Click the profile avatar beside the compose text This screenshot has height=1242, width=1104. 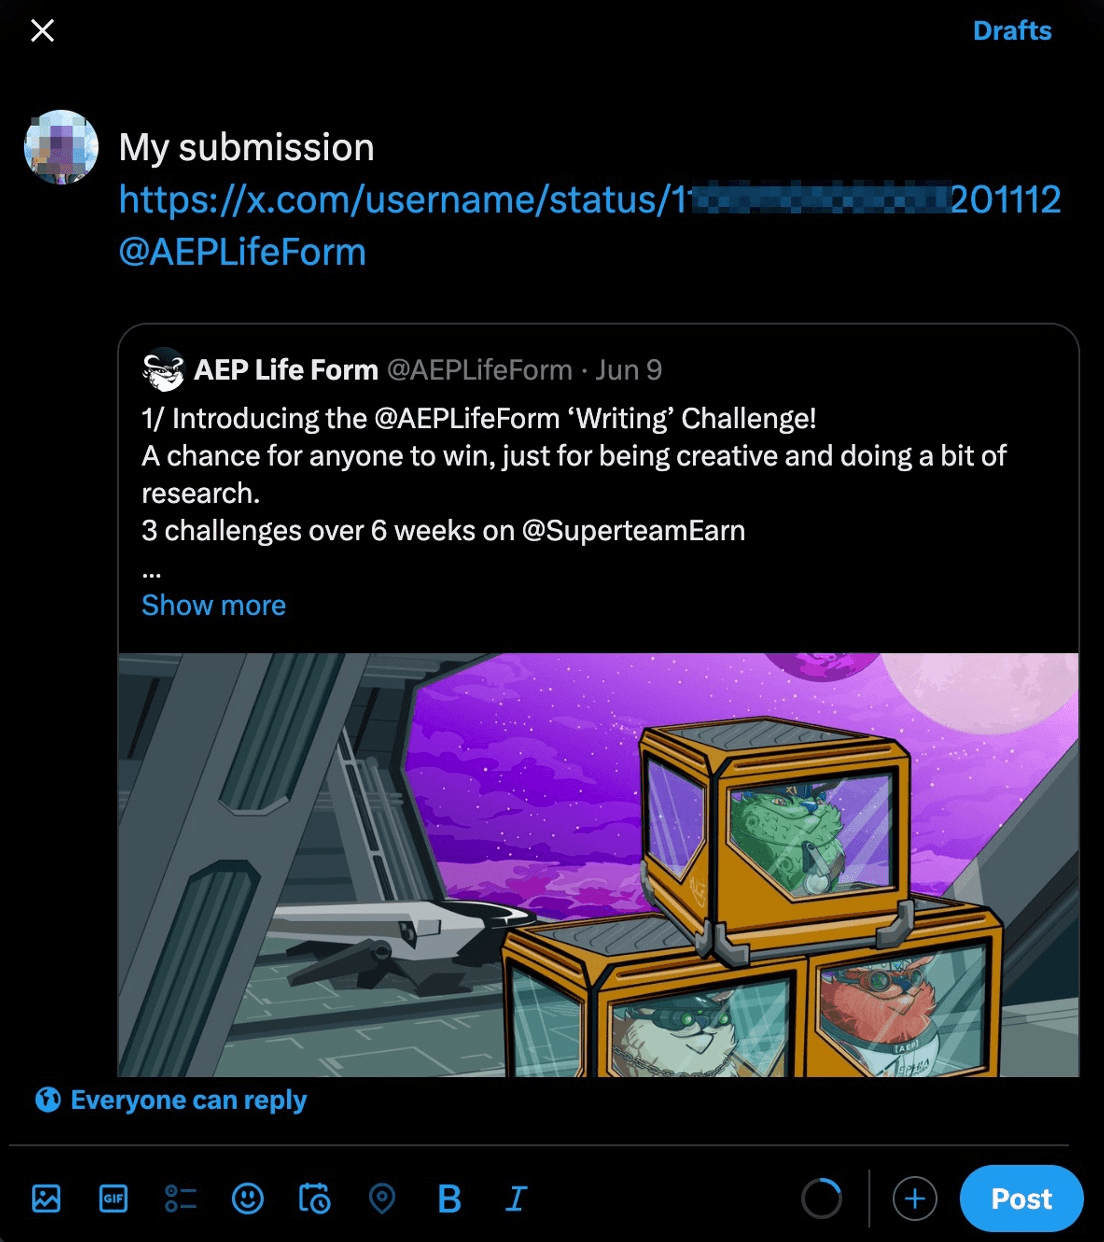point(61,147)
